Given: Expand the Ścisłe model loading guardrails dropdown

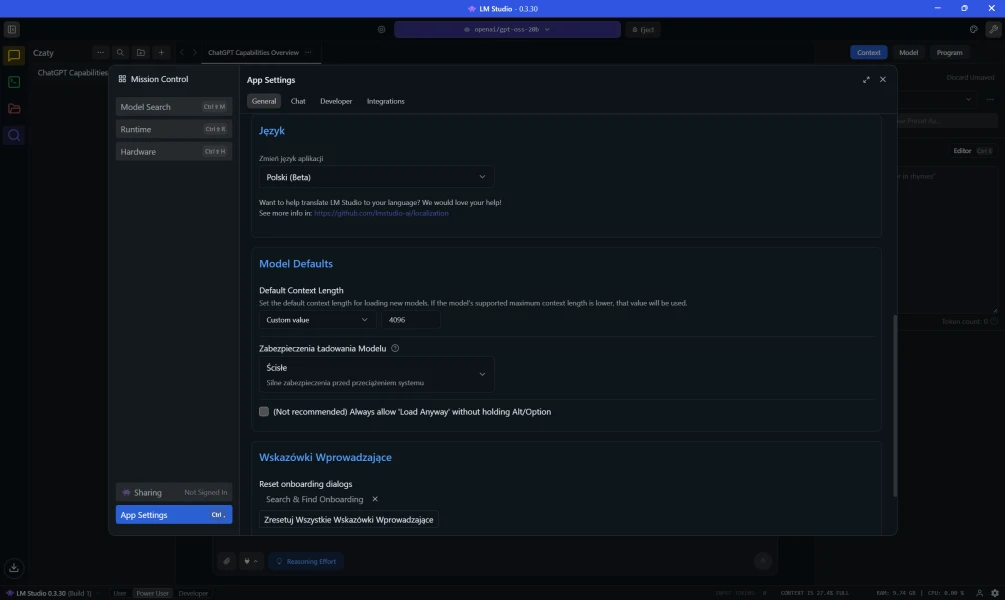Looking at the screenshot, I should [x=376, y=374].
